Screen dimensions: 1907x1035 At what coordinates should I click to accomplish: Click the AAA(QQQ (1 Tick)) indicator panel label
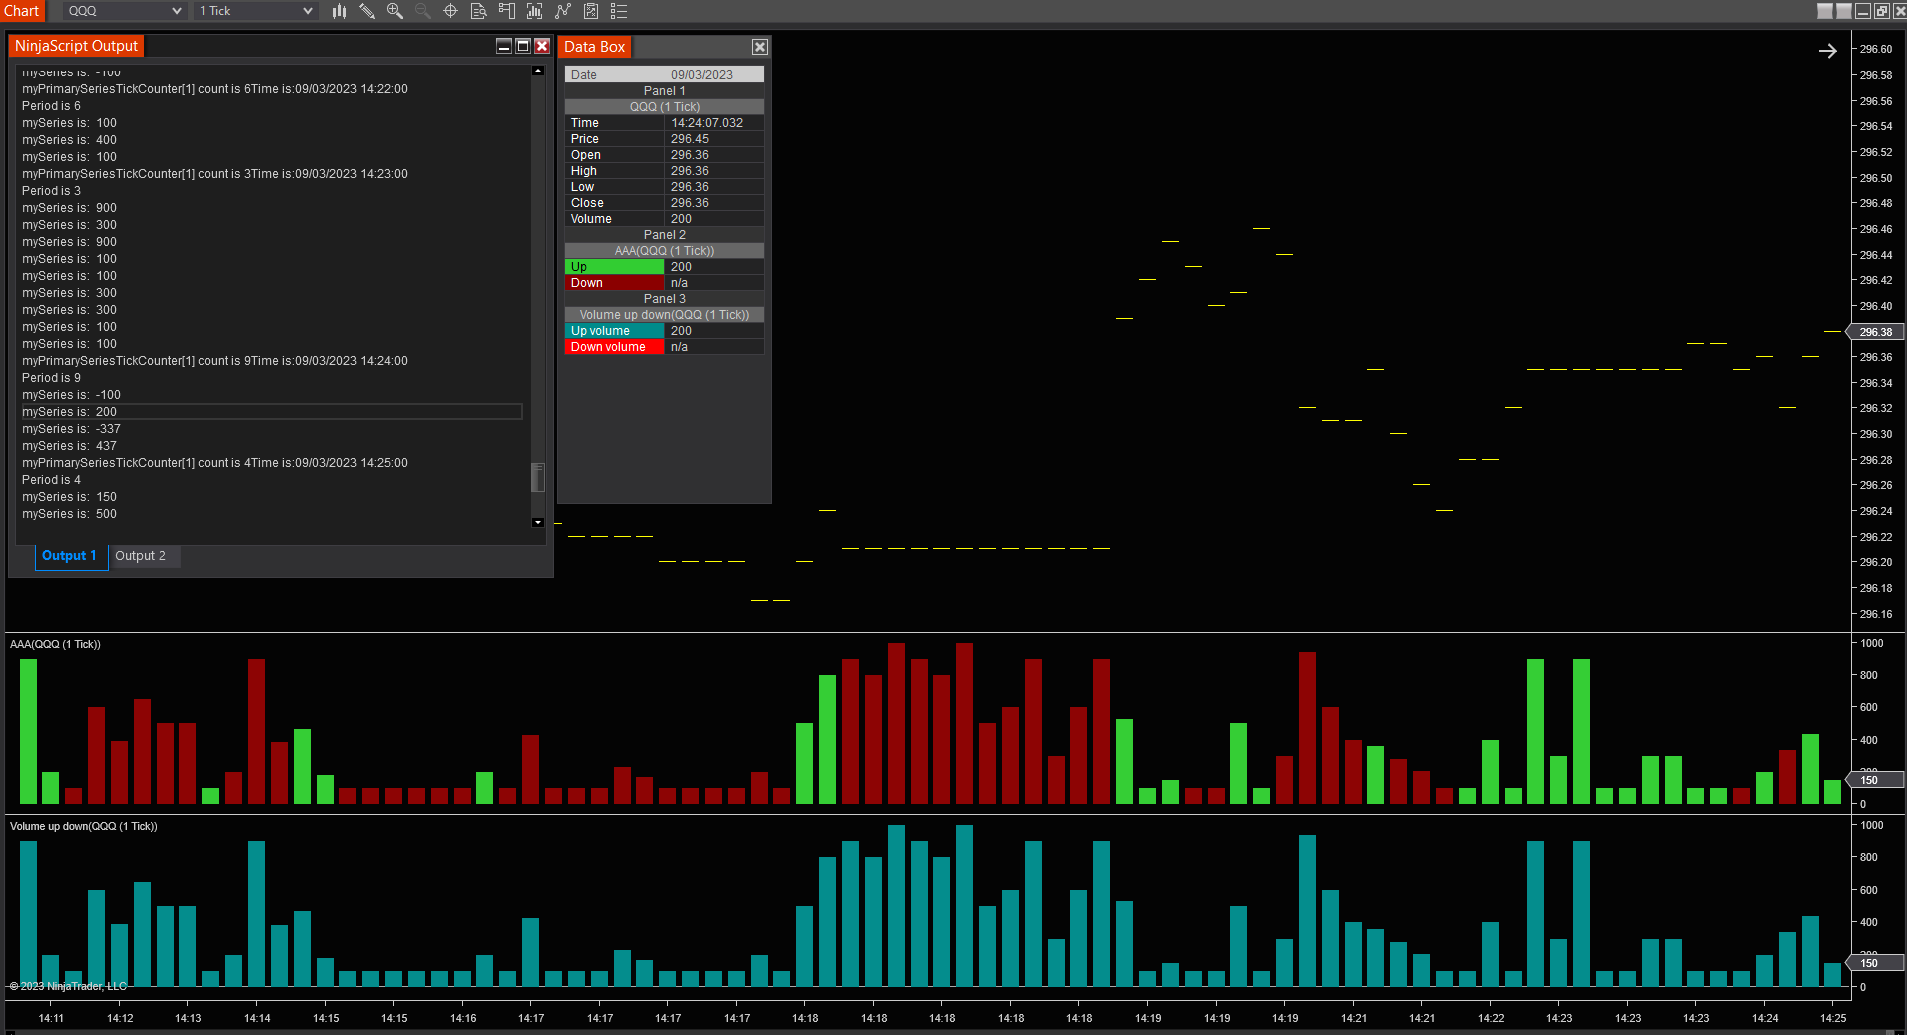pos(55,644)
